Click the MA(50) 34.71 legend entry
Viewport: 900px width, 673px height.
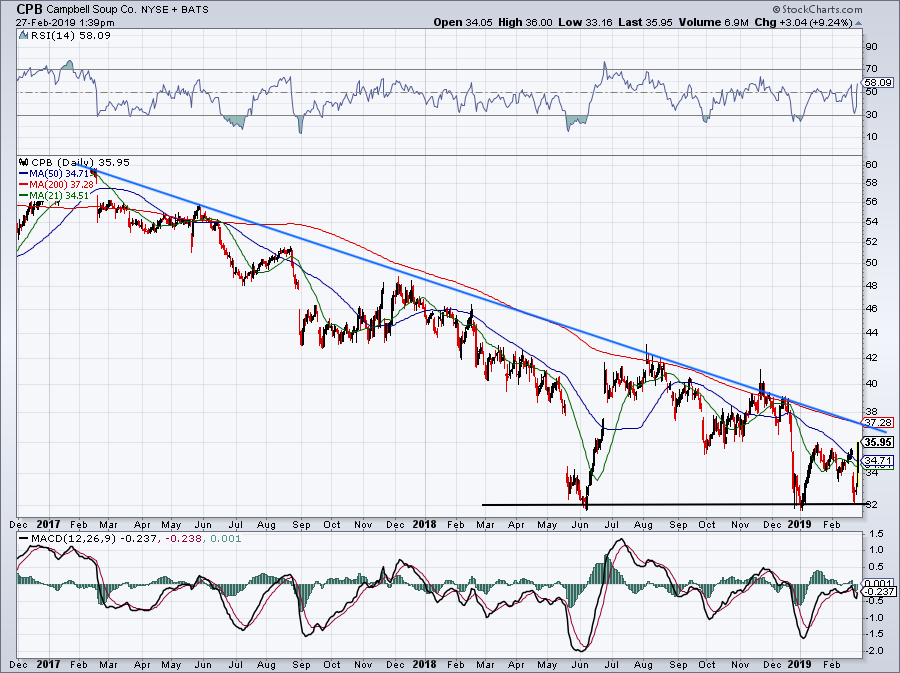pyautogui.click(x=60, y=173)
